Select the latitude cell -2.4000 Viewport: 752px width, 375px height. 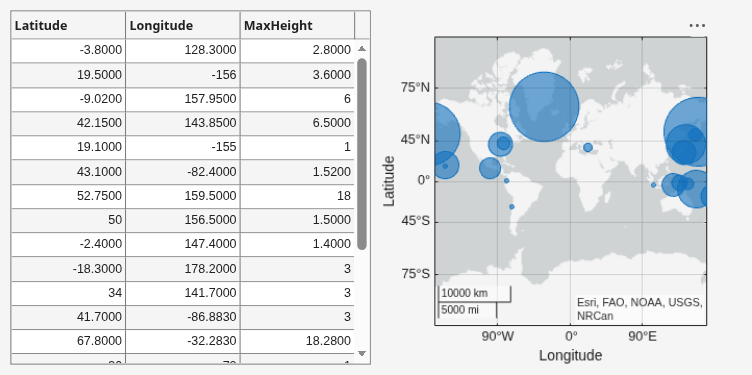(68, 244)
